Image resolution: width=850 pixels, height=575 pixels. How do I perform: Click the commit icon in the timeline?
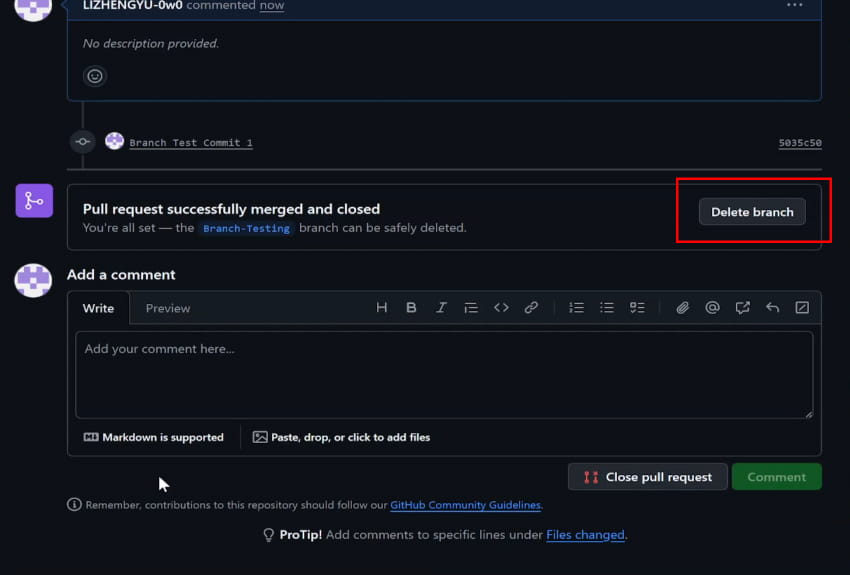point(83,142)
